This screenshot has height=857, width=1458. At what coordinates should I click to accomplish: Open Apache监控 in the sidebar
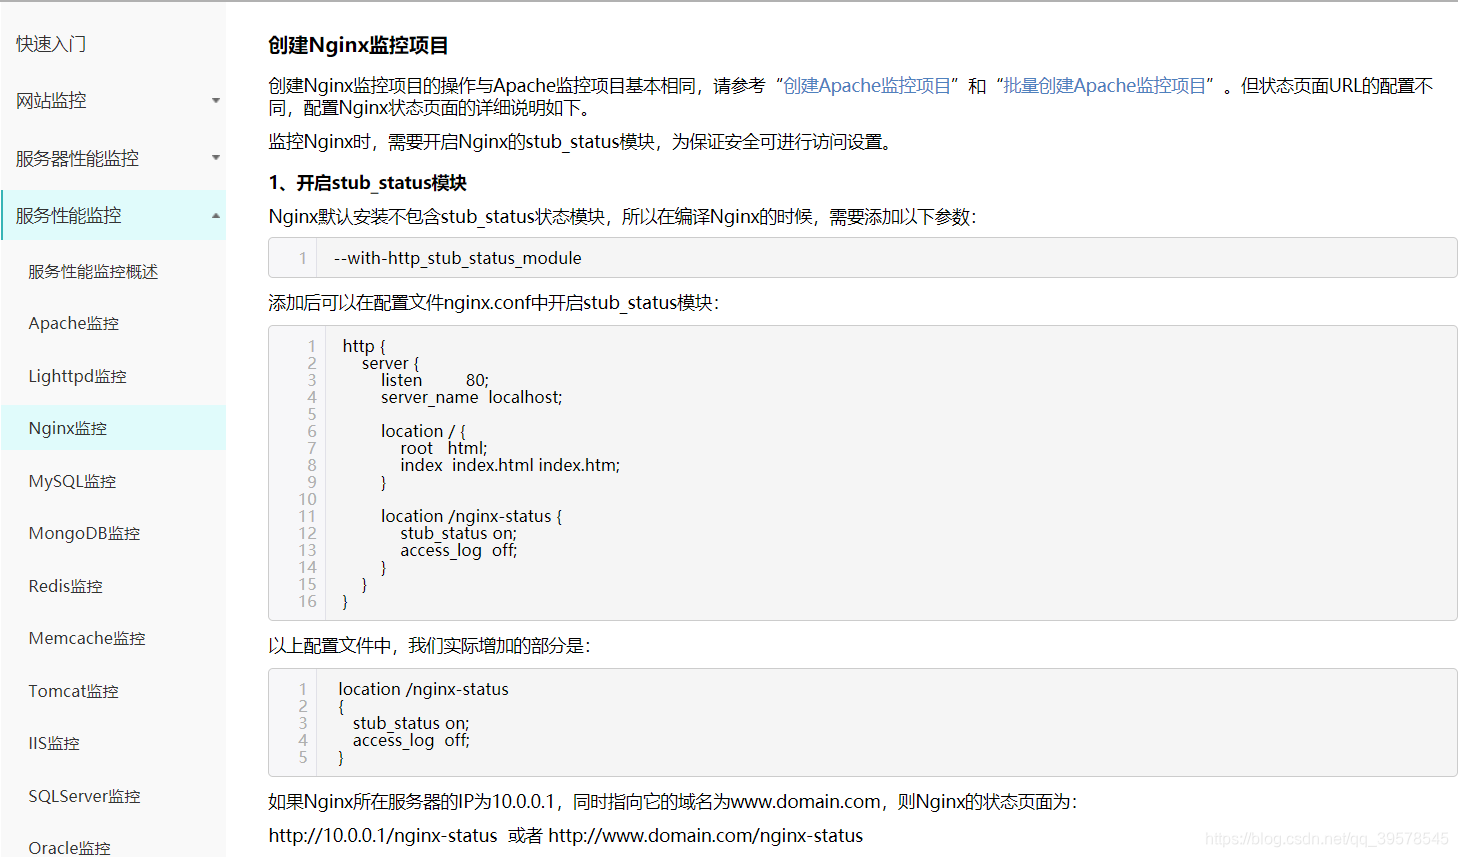pyautogui.click(x=74, y=324)
